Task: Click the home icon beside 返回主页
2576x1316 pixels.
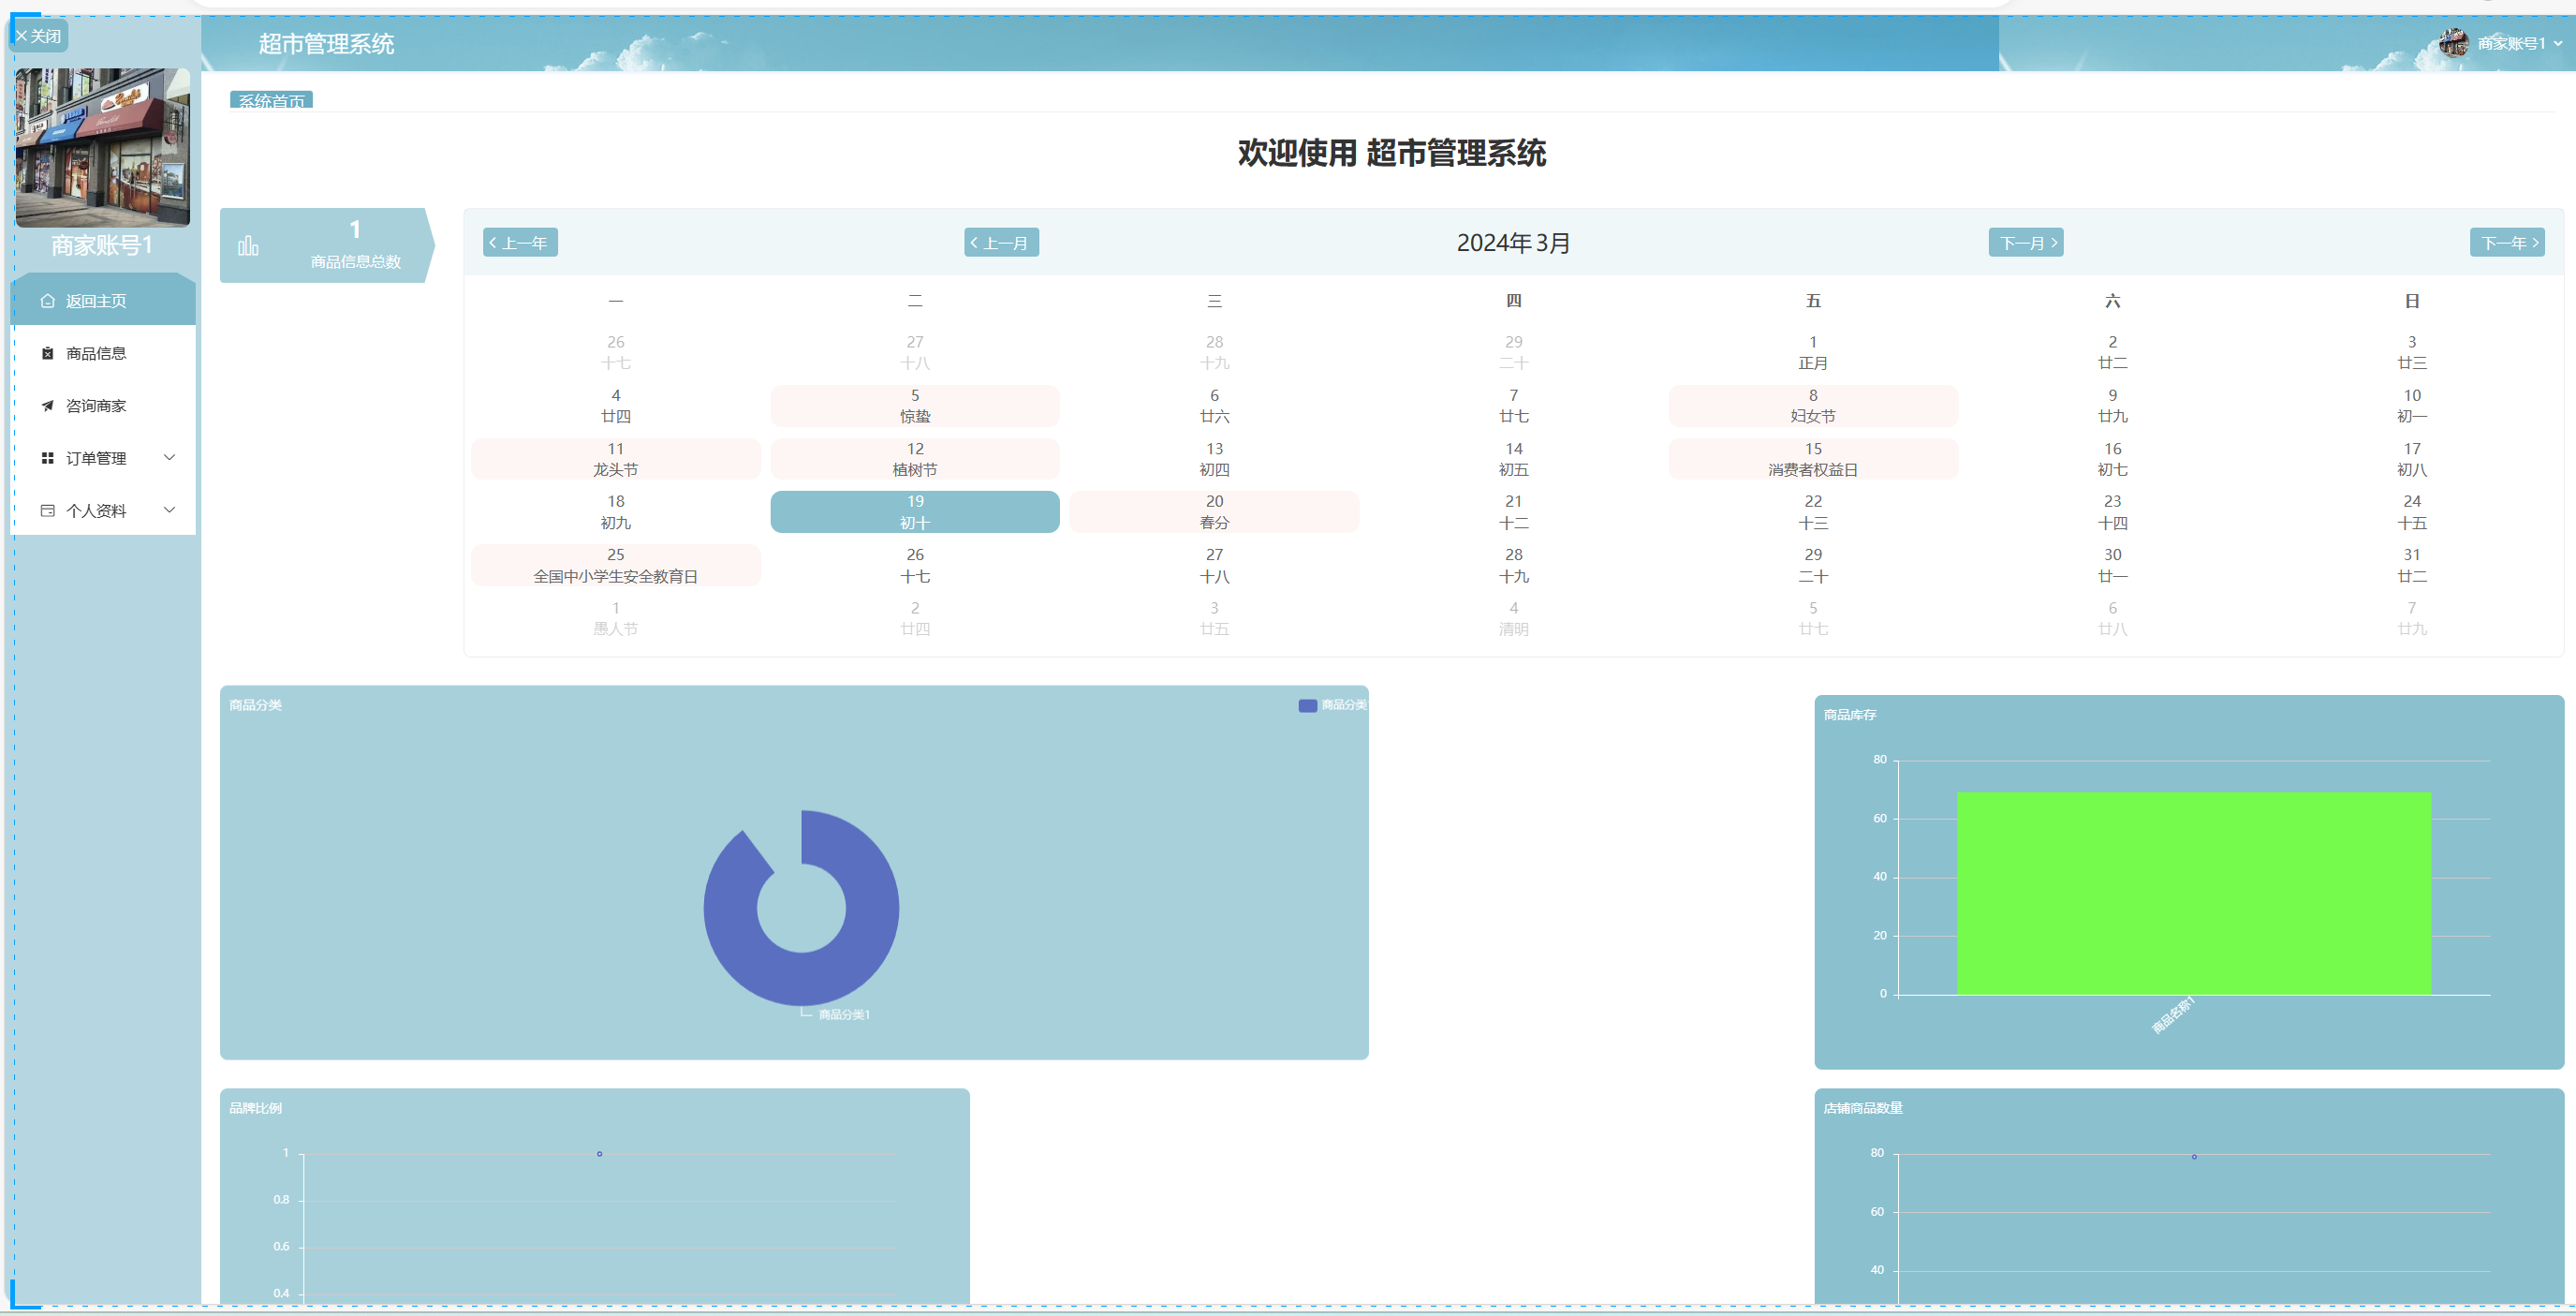Action: (x=47, y=301)
